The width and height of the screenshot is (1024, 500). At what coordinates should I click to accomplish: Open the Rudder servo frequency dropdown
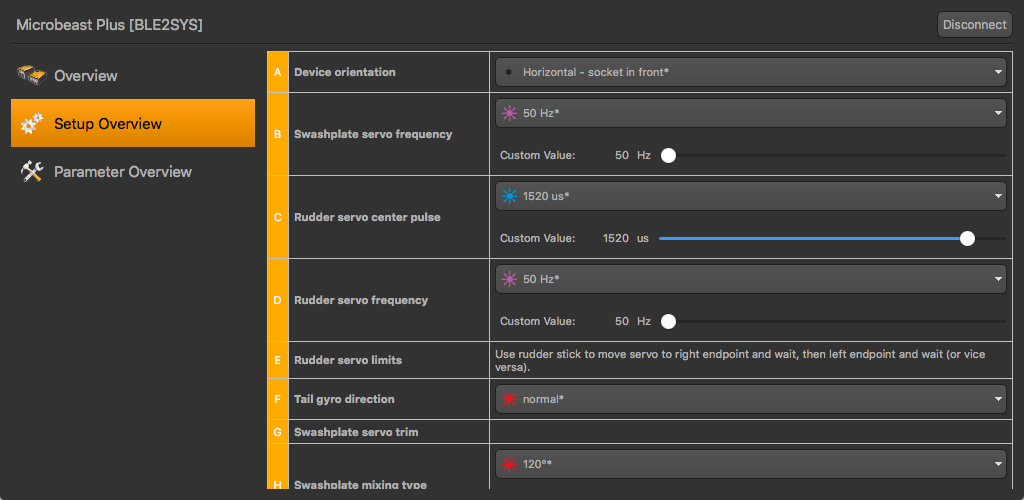(x=750, y=279)
